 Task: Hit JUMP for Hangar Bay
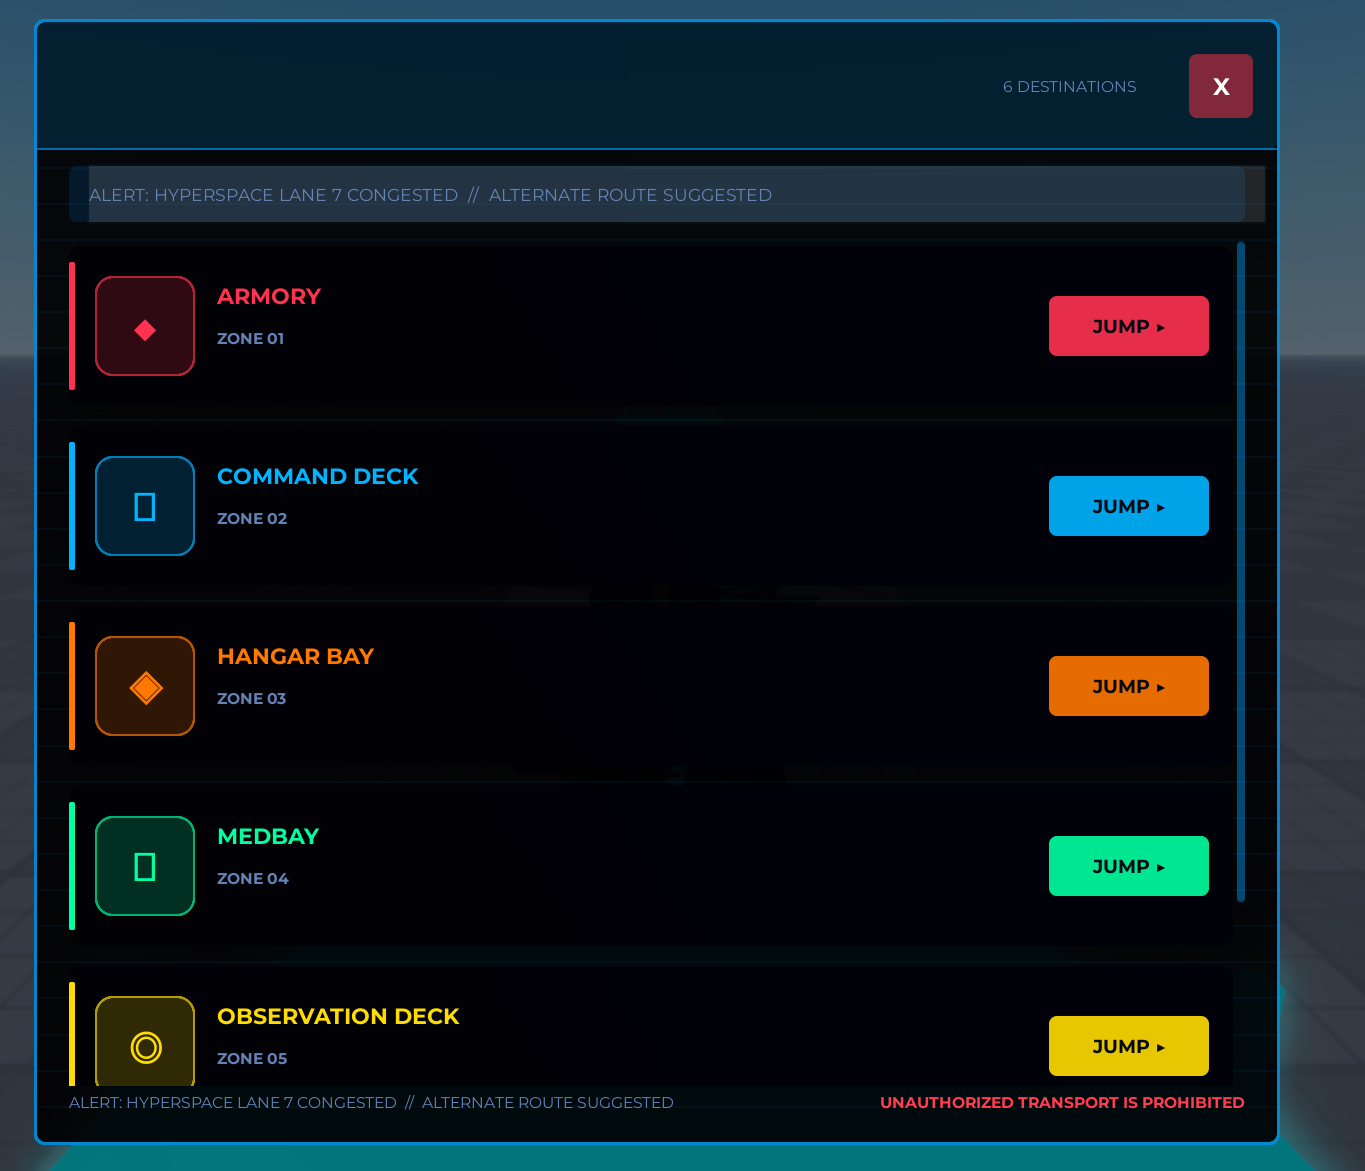(x=1129, y=686)
